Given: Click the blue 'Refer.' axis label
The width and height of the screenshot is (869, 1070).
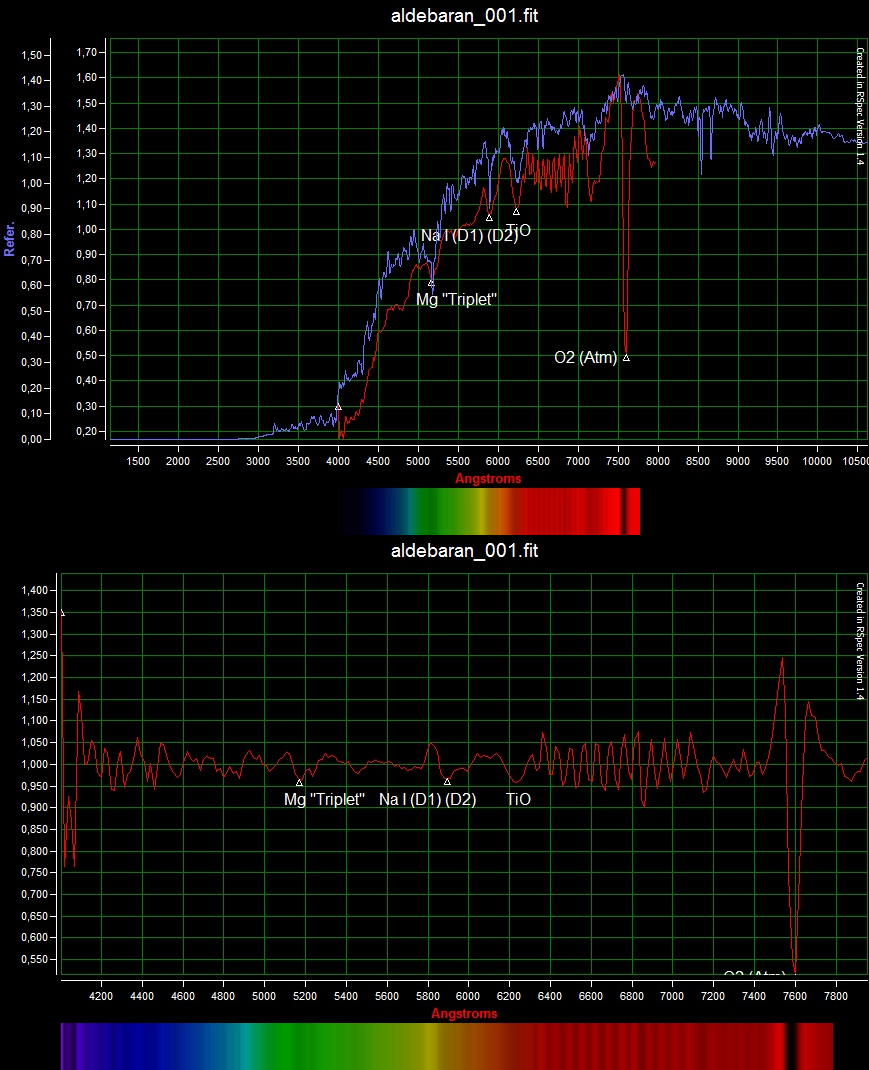Looking at the screenshot, I should [x=9, y=239].
